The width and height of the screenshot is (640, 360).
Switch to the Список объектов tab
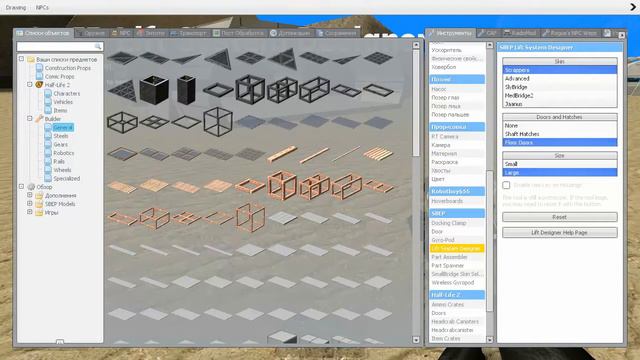[43, 33]
